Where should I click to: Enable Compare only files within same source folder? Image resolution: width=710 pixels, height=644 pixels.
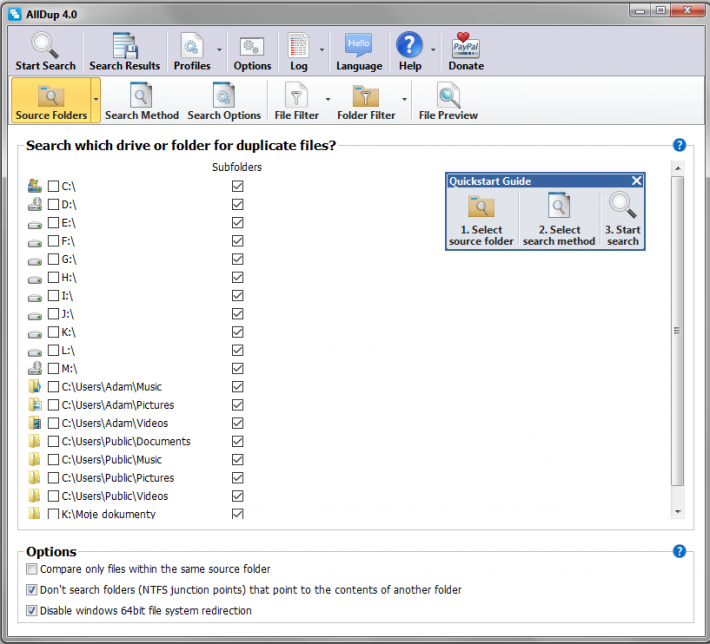pyautogui.click(x=31, y=569)
